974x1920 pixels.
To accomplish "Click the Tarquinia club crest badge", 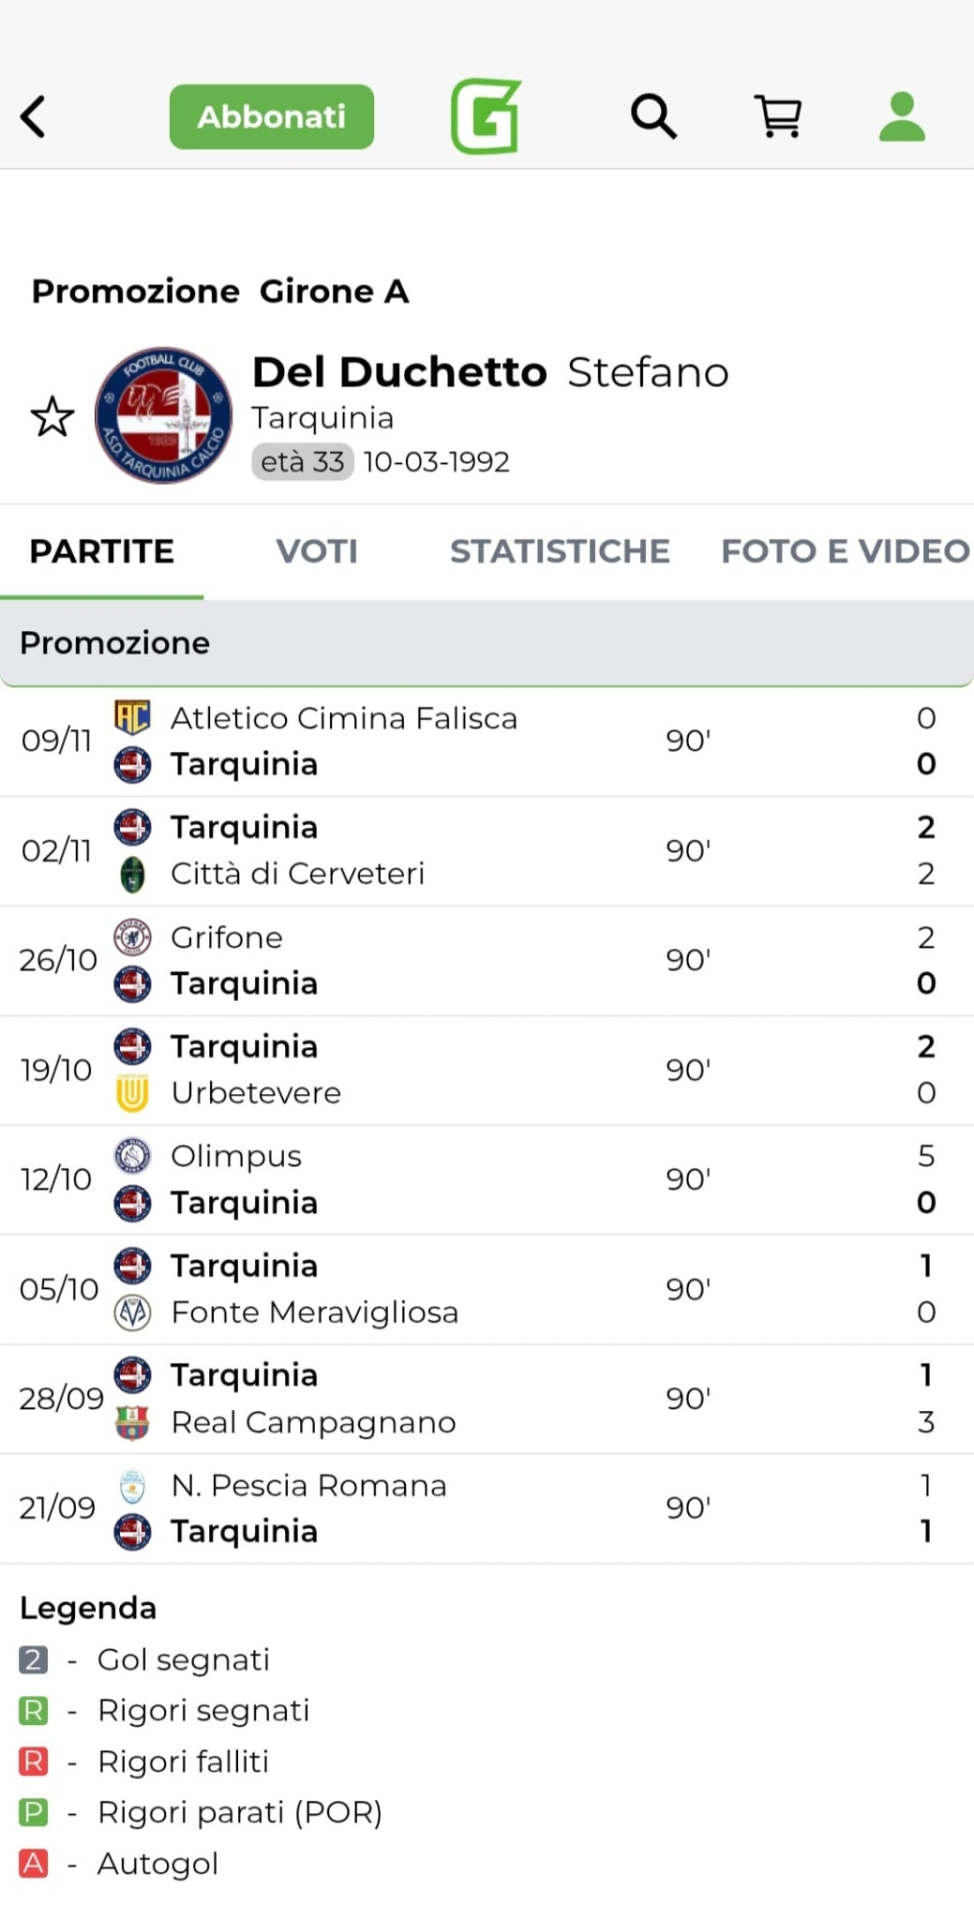I will (164, 415).
